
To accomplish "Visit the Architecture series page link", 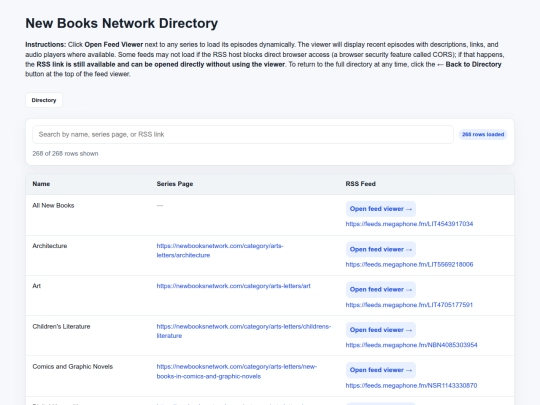I will pos(220,250).
